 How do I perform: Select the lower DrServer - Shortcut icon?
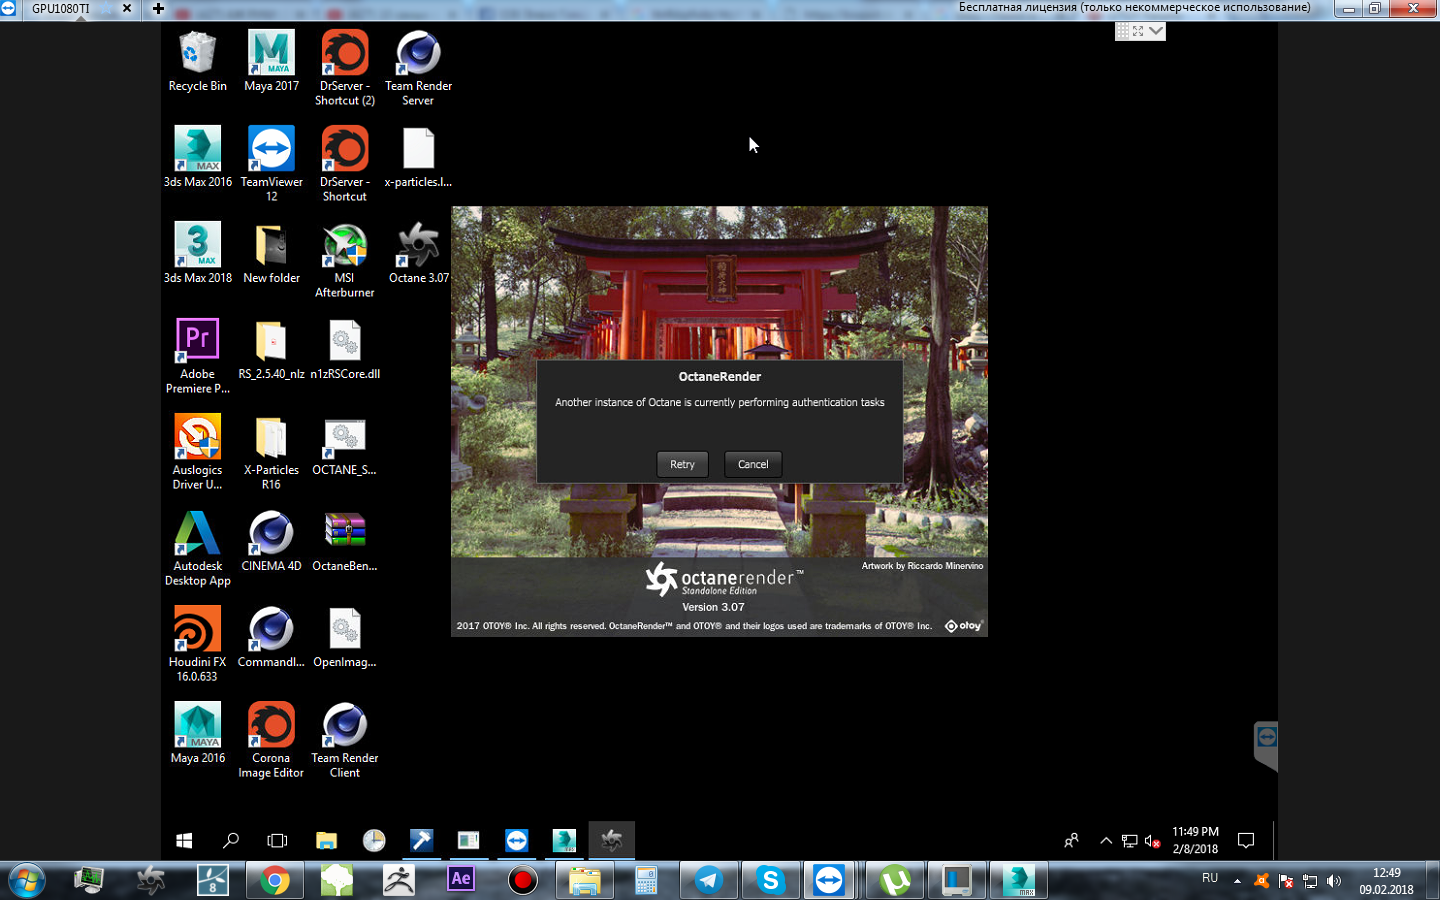[345, 164]
